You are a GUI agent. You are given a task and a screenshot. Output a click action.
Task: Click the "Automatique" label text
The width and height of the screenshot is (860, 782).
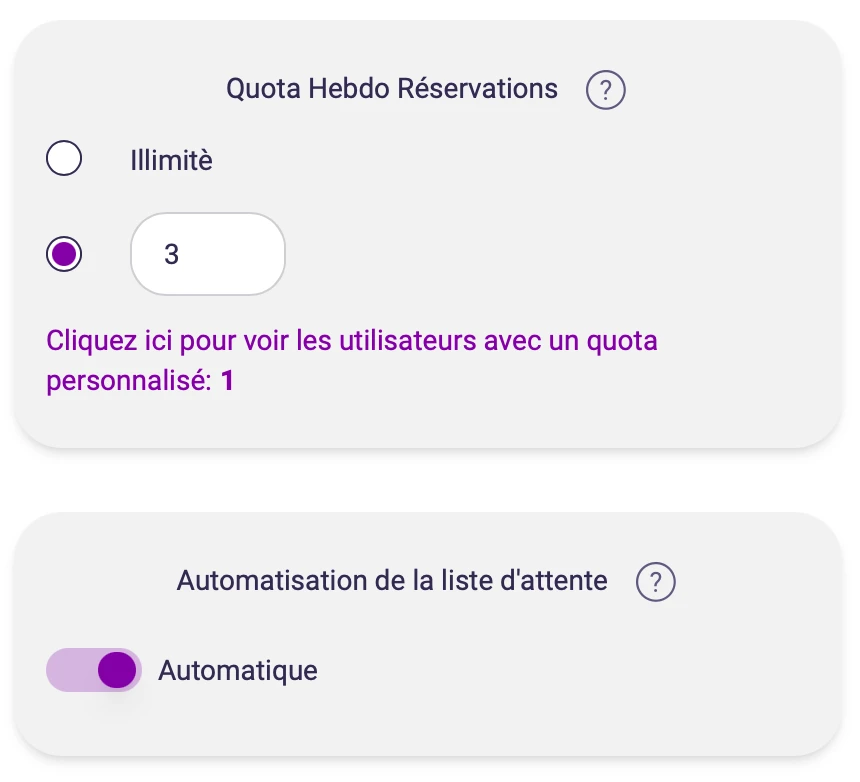[x=238, y=670]
